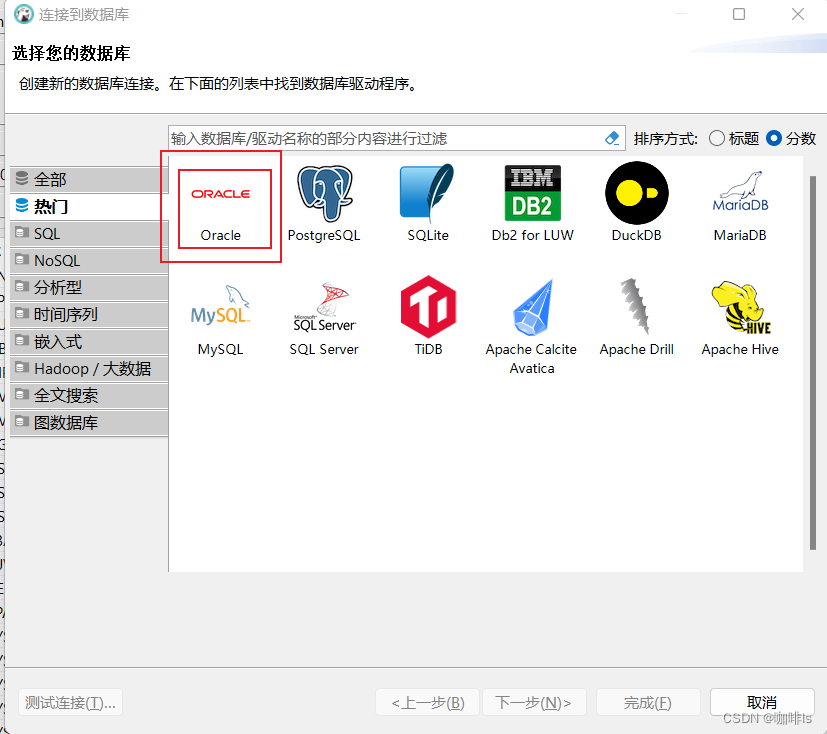Image resolution: width=827 pixels, height=734 pixels.
Task: Choose the Apache Calcite Avatica icon
Action: (x=532, y=307)
